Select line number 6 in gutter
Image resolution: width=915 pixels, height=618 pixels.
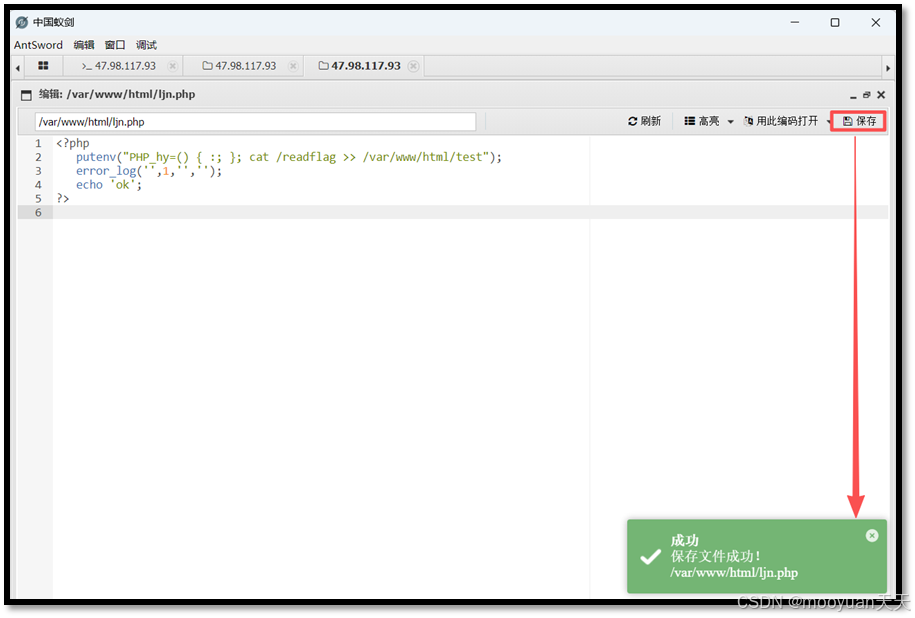38,212
